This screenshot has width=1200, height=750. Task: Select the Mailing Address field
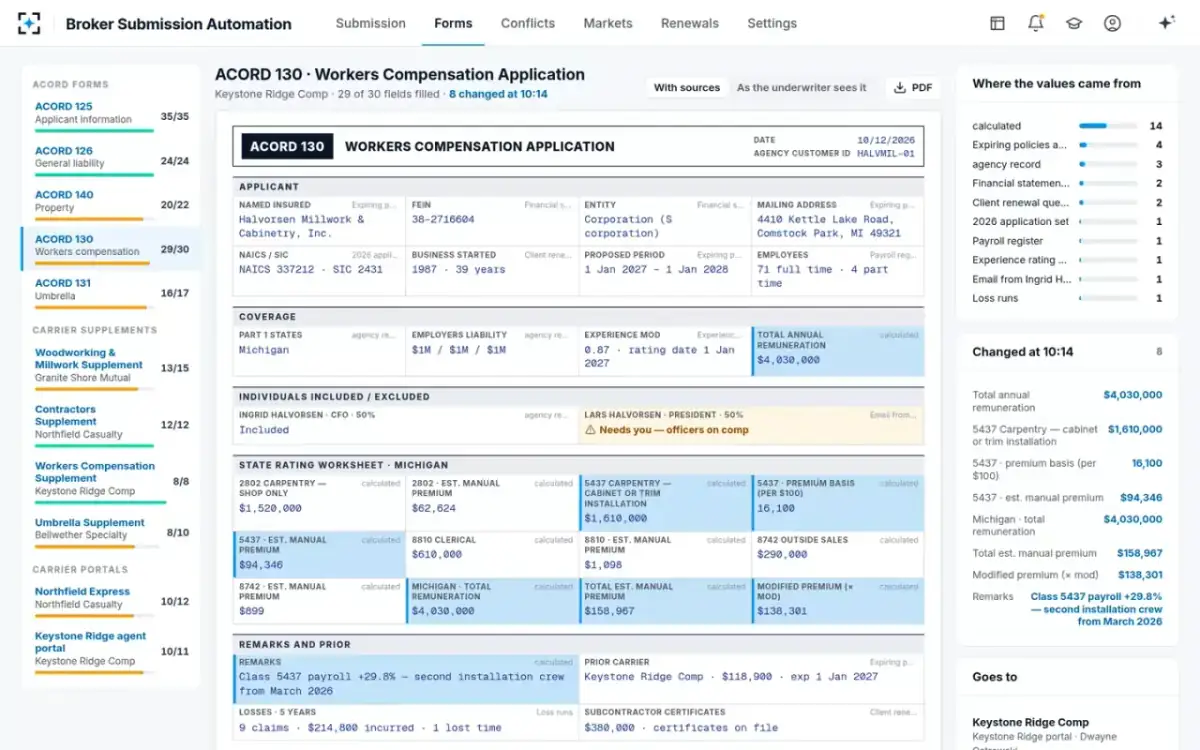pos(838,220)
